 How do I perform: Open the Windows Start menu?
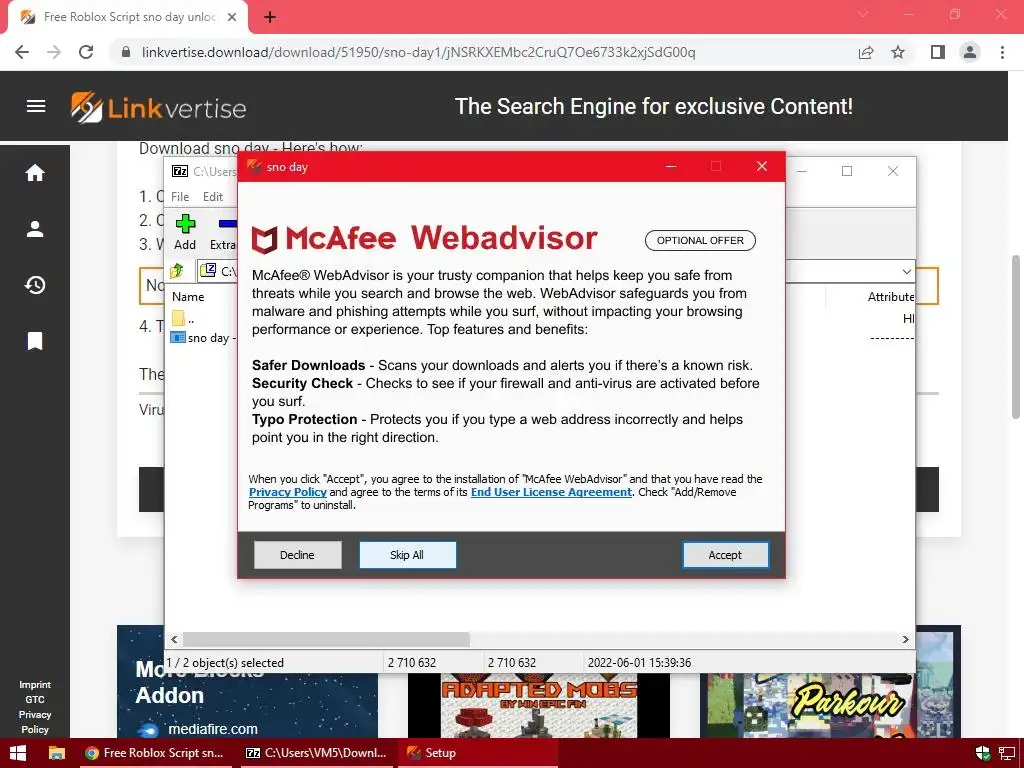point(18,753)
